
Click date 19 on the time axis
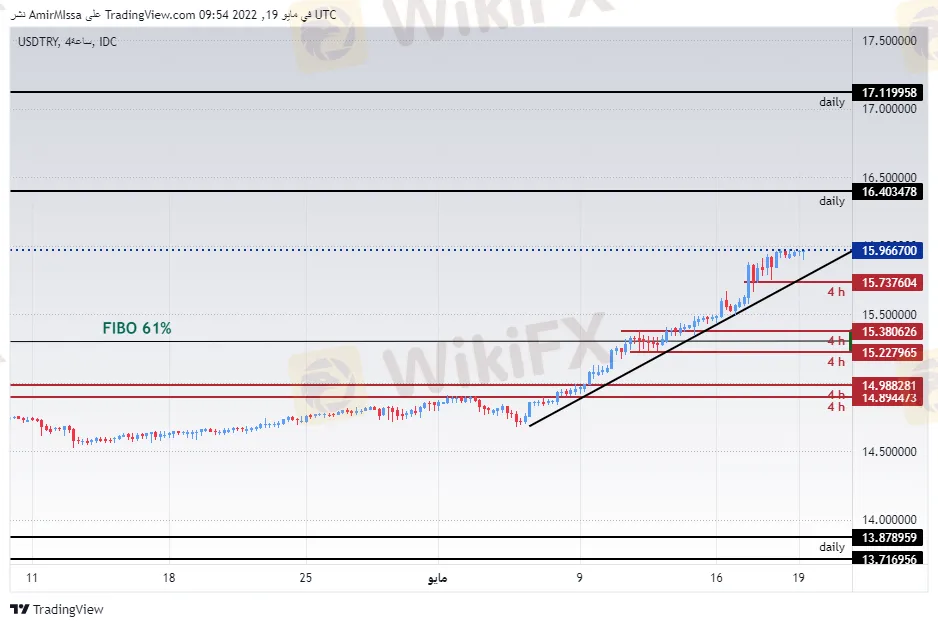coord(799,577)
